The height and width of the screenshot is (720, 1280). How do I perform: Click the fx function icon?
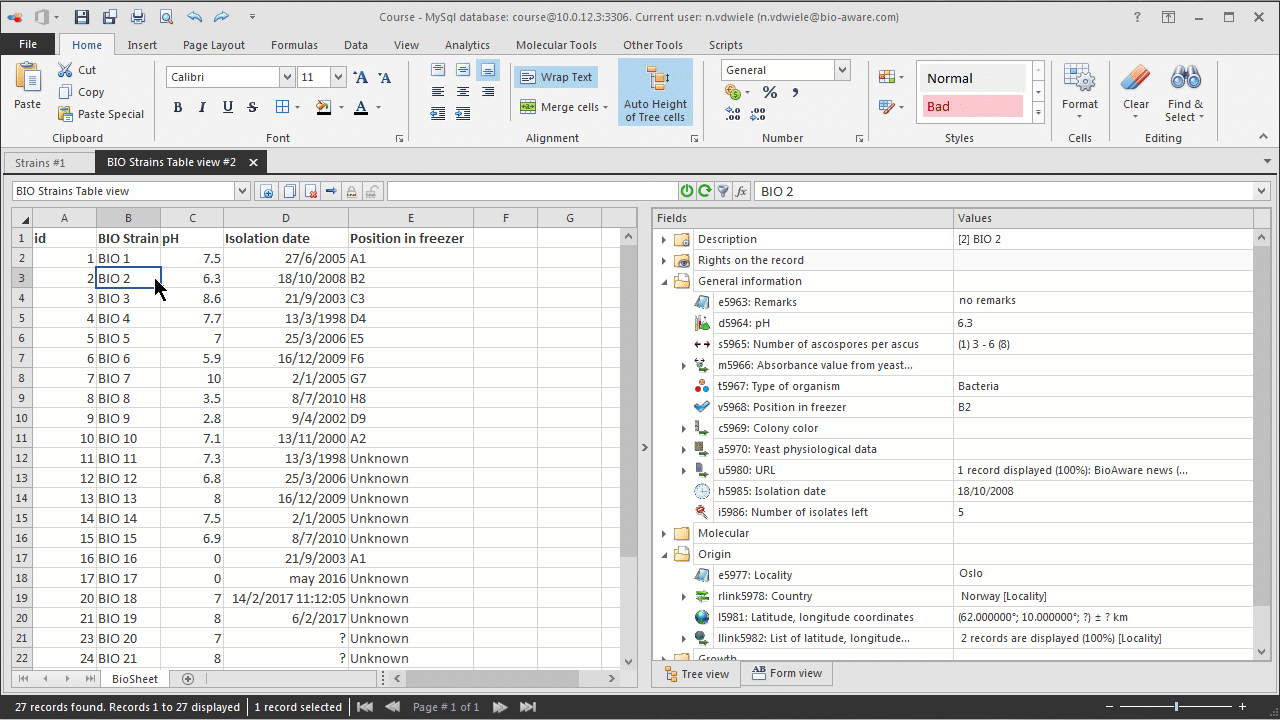coord(741,191)
